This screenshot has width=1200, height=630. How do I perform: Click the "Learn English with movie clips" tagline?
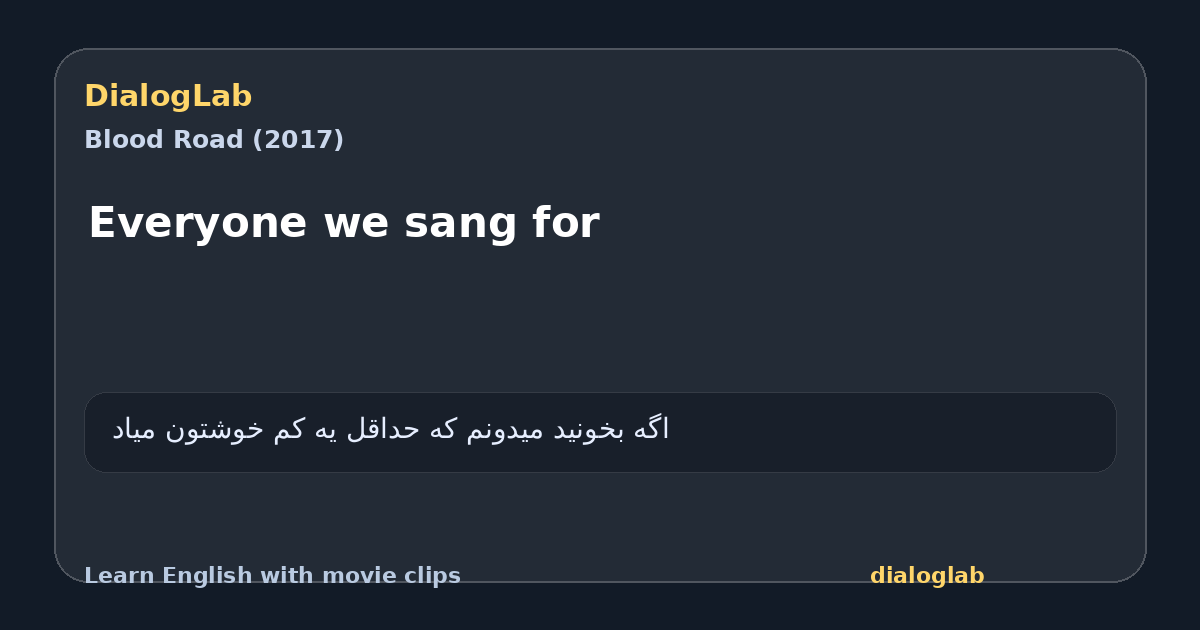(272, 576)
